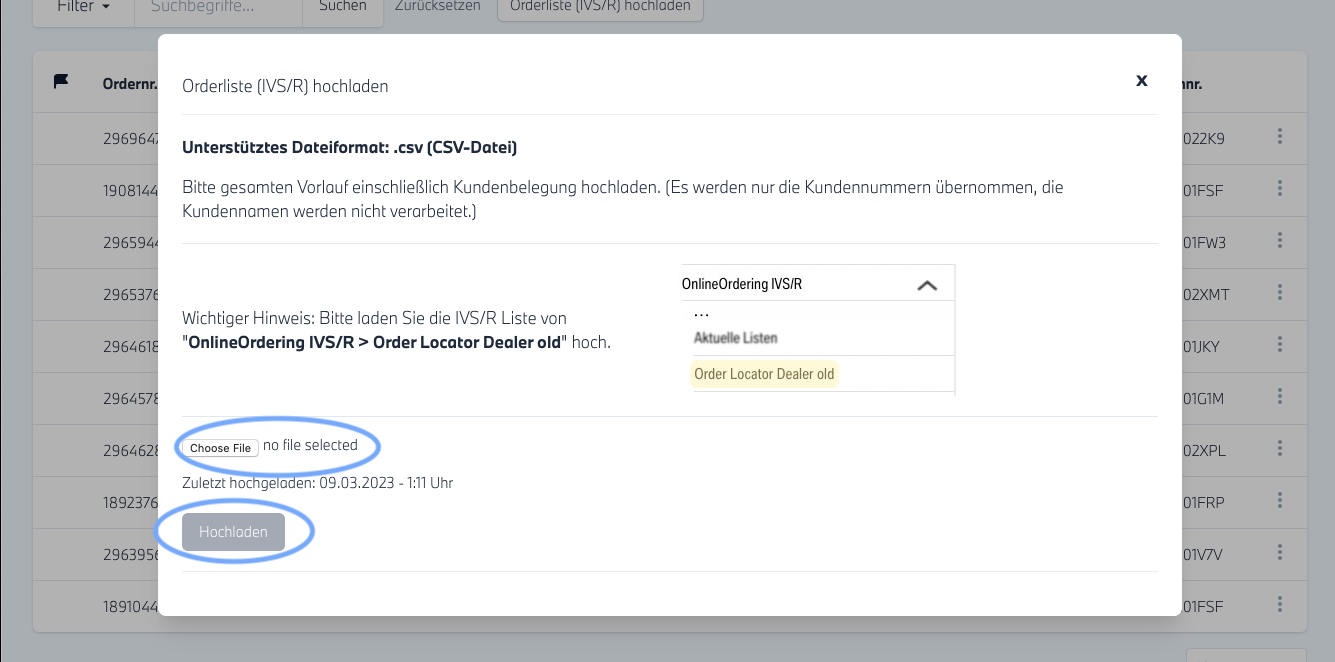
Task: Click the Ordernr. column header
Action: [x=130, y=84]
